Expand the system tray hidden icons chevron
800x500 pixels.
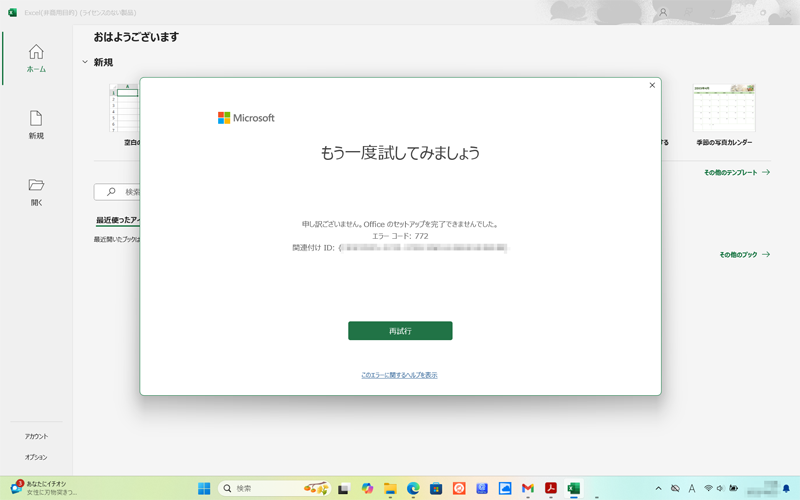coord(658,488)
